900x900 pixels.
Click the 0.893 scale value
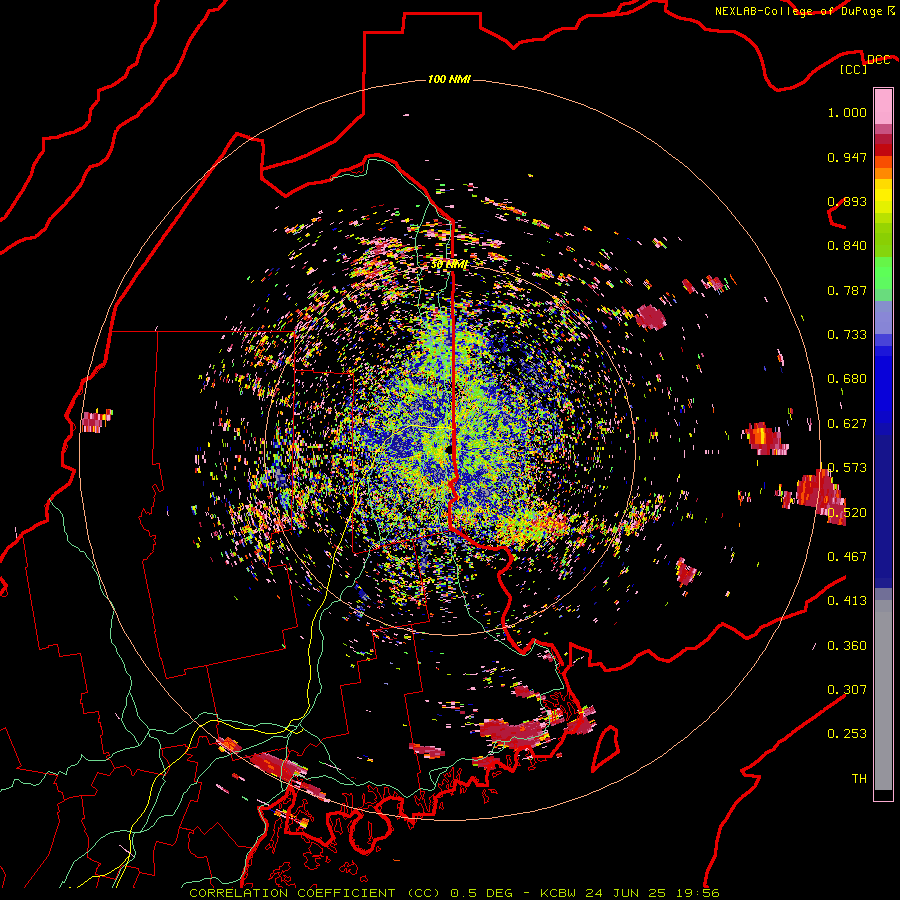[x=847, y=201]
